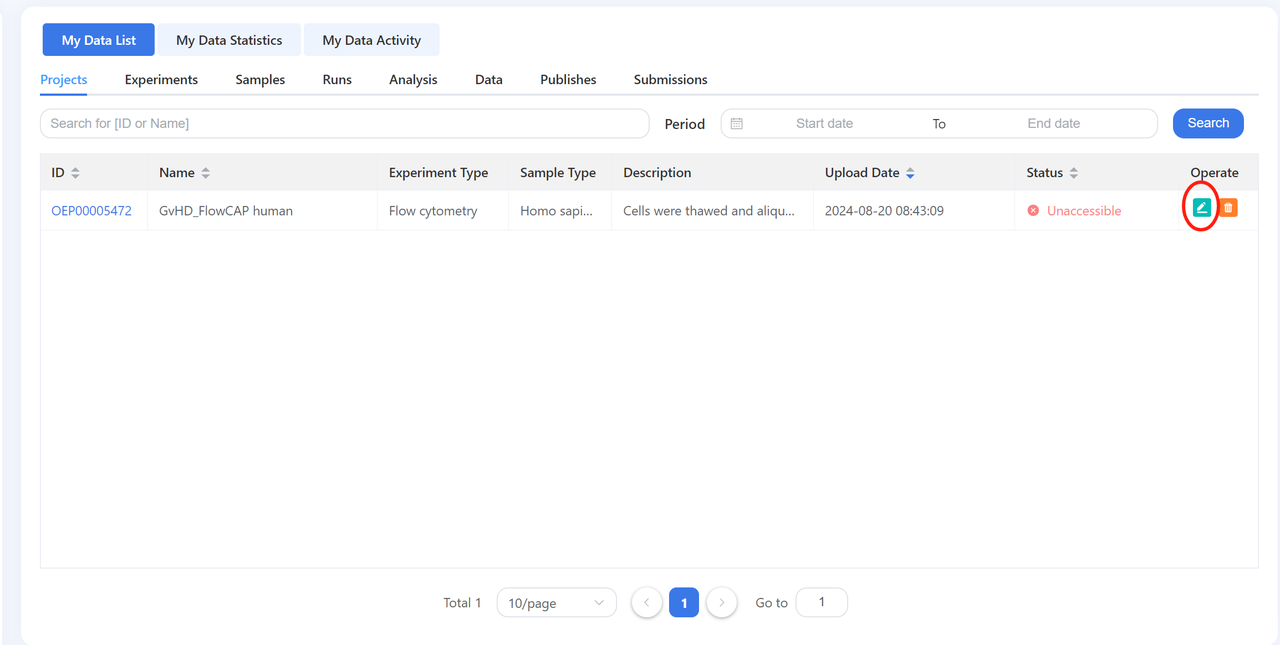Sort by Upload Date arrows

[x=910, y=173]
